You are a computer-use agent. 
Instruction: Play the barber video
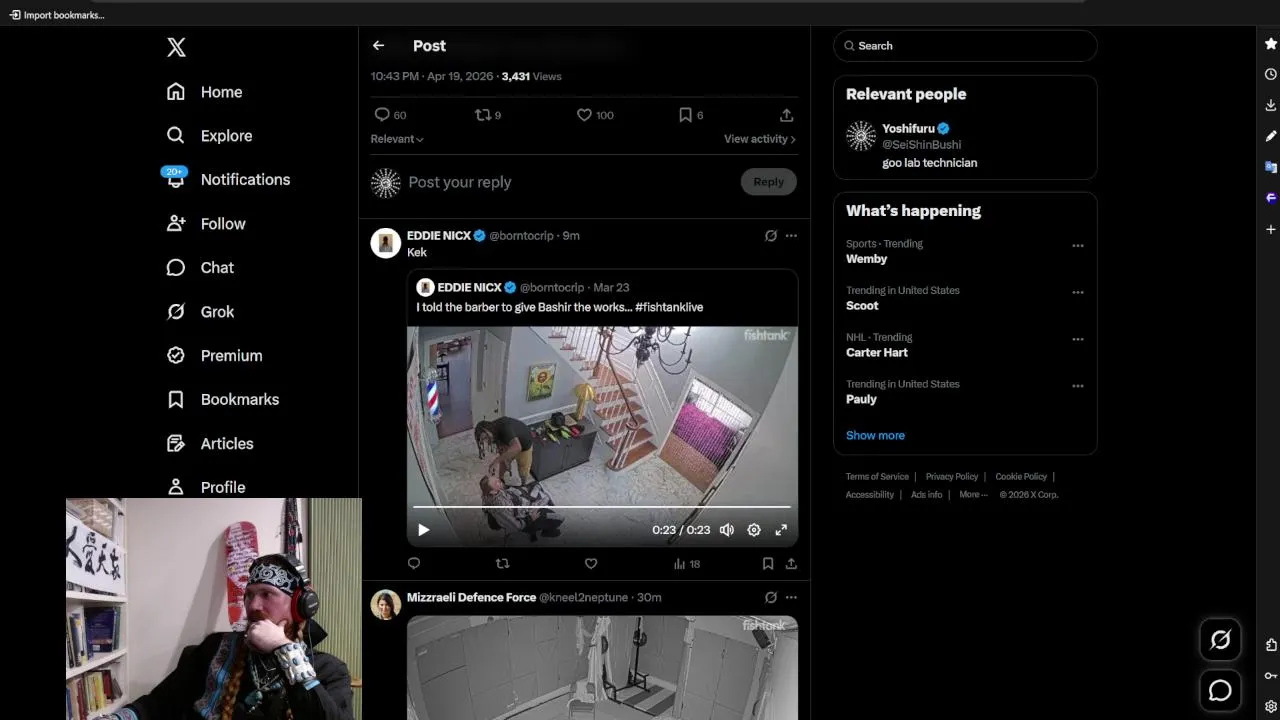click(423, 530)
